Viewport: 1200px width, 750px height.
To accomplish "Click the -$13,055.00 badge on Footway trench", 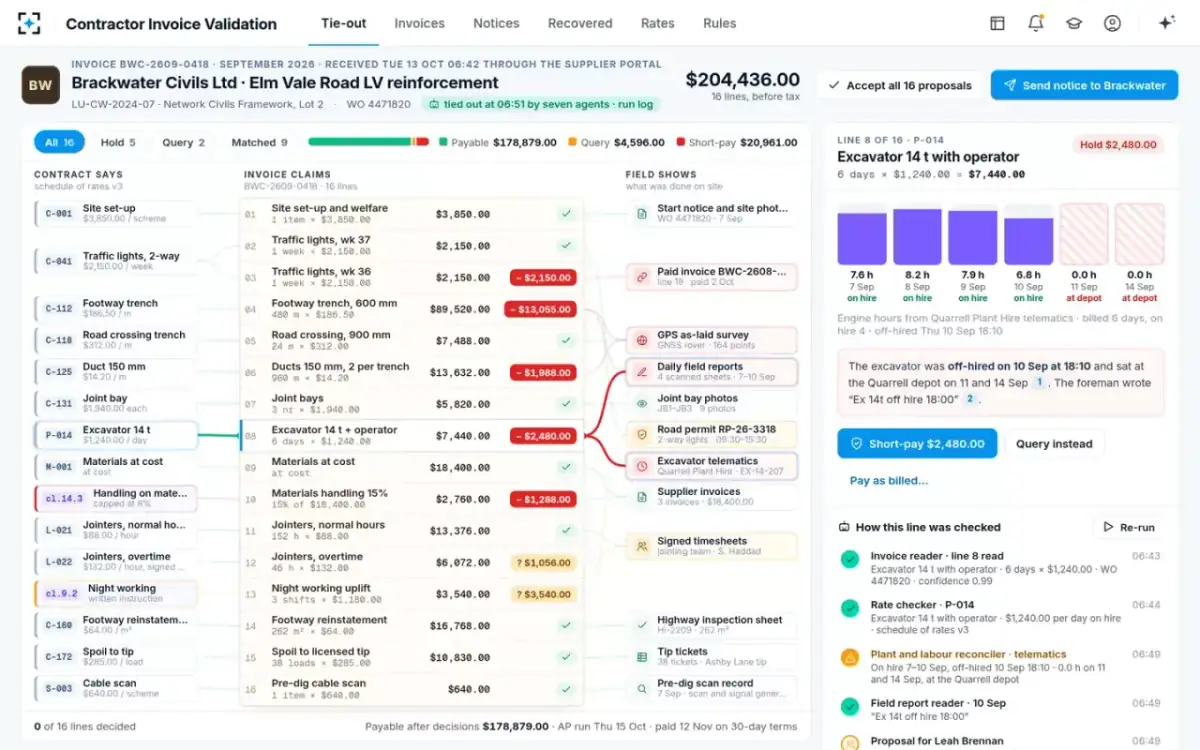I will (540, 309).
